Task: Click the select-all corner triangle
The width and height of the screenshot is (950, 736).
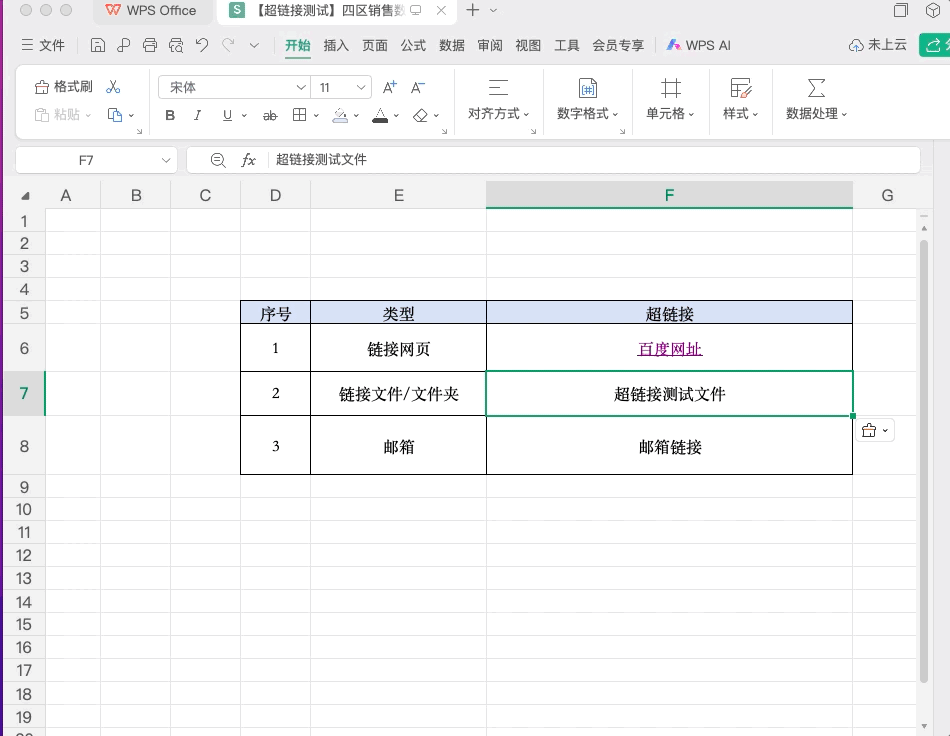Action: pos(25,196)
